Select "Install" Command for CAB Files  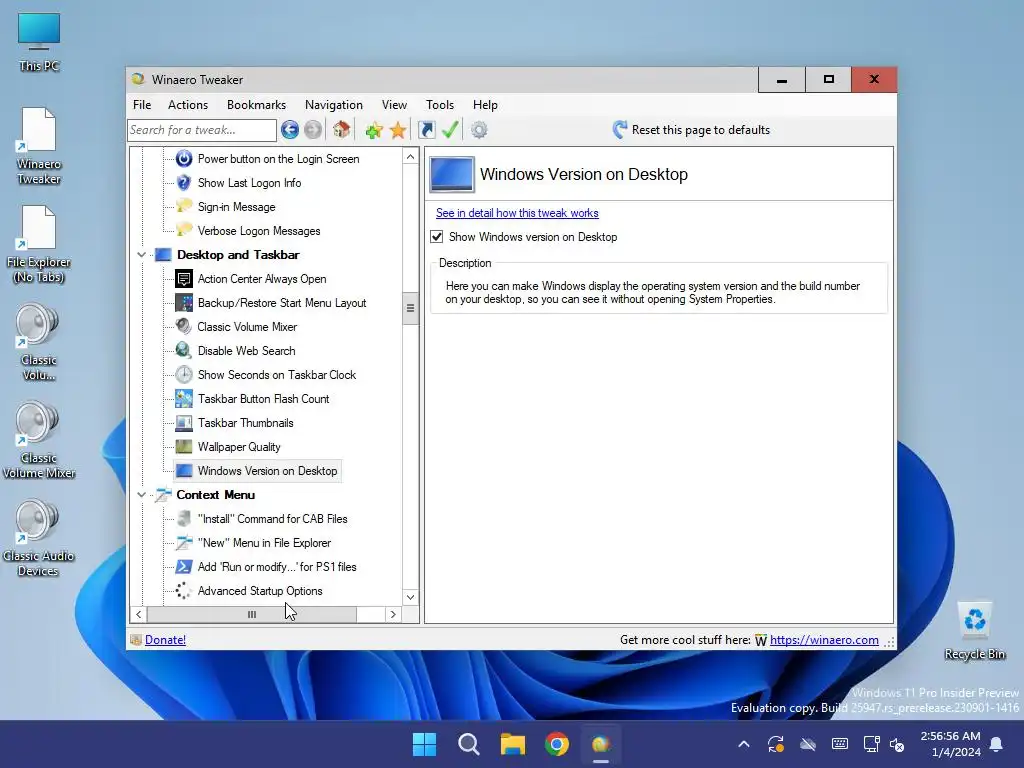(x=272, y=519)
